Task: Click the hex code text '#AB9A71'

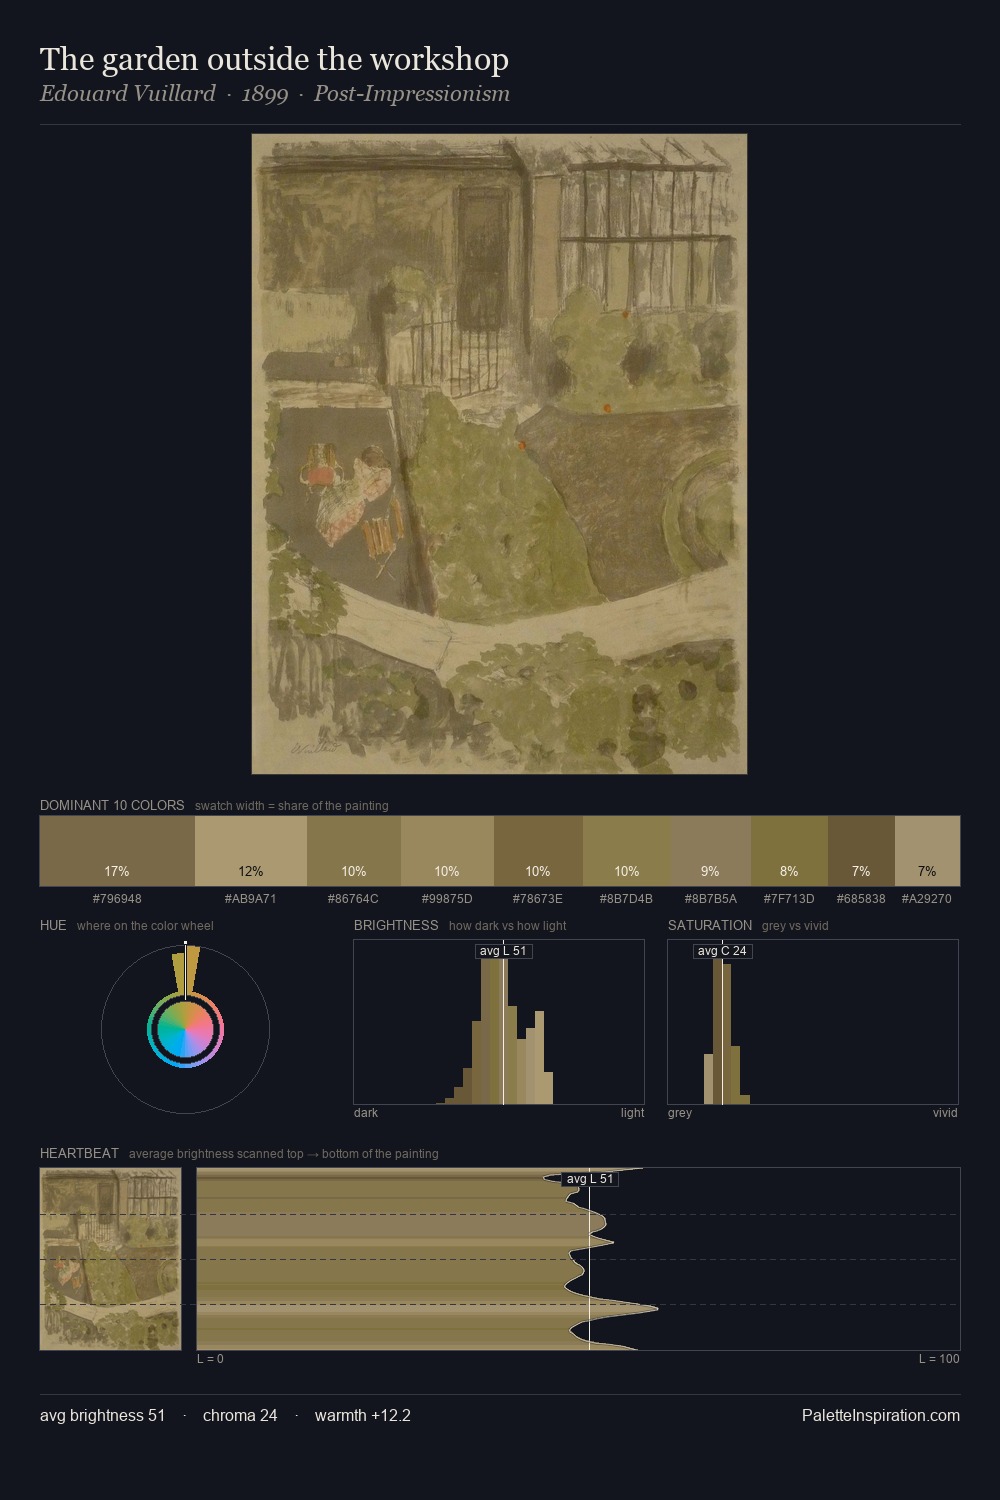Action: tap(251, 899)
